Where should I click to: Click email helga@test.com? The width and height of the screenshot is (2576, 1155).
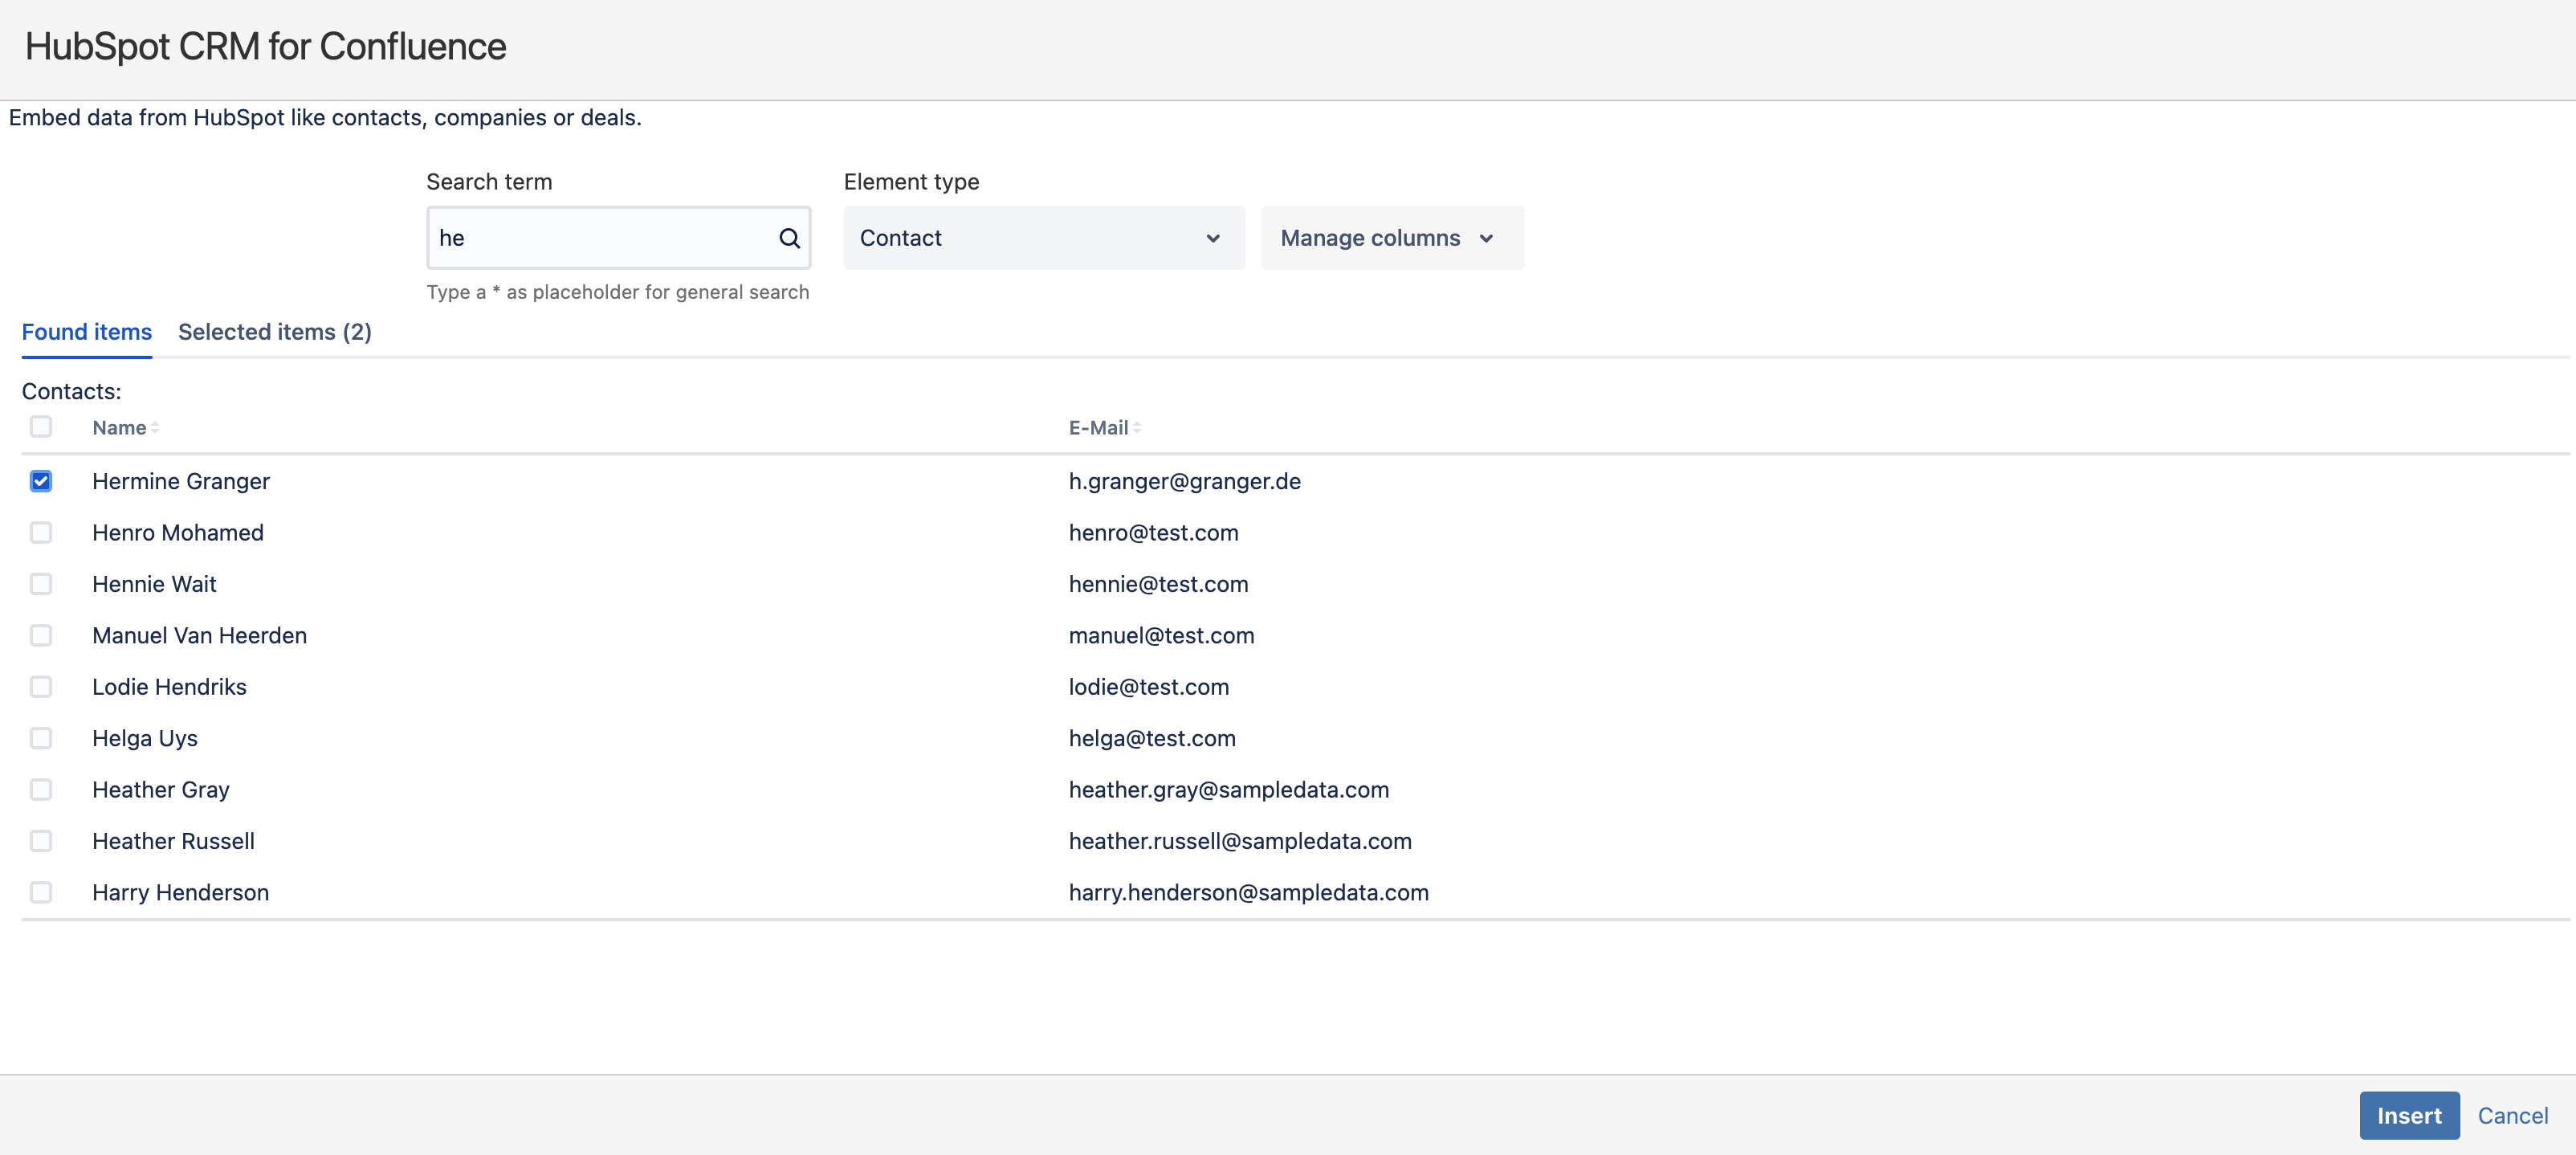pyautogui.click(x=1152, y=738)
